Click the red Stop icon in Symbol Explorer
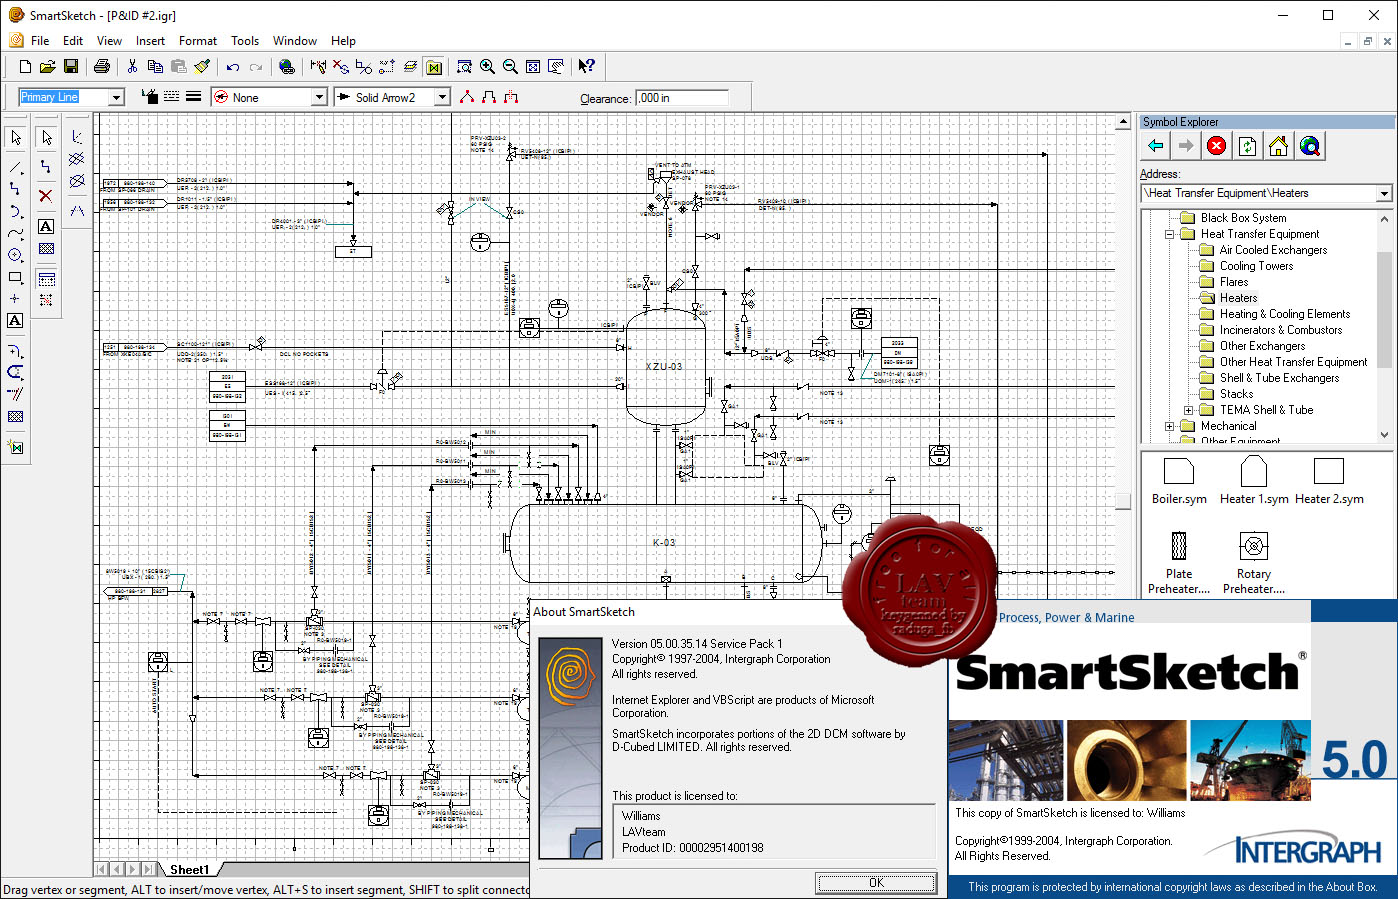This screenshot has height=899, width=1398. (x=1217, y=146)
